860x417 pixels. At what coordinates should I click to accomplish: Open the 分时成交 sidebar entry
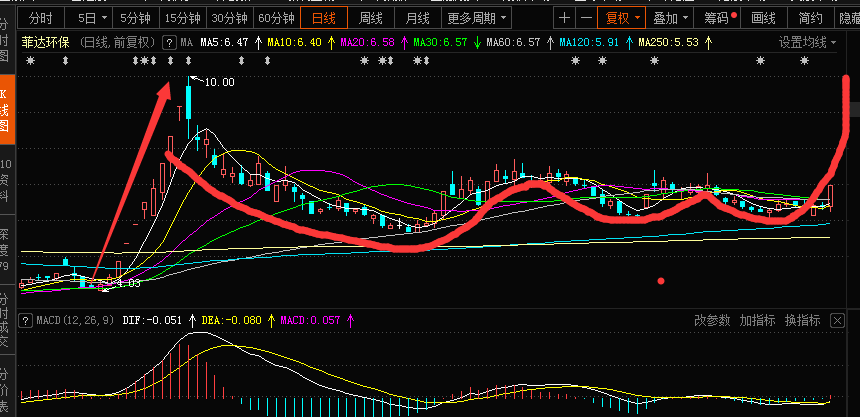tap(5, 320)
